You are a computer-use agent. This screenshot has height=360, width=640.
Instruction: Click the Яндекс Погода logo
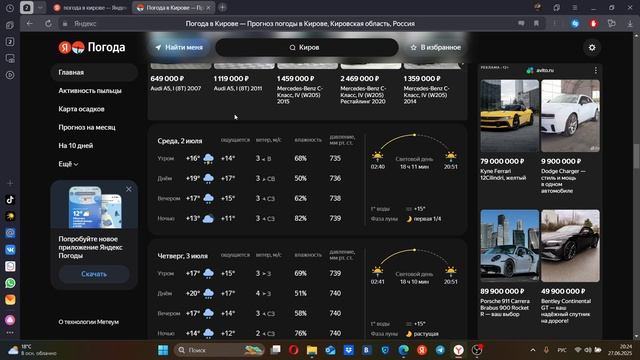[92, 47]
